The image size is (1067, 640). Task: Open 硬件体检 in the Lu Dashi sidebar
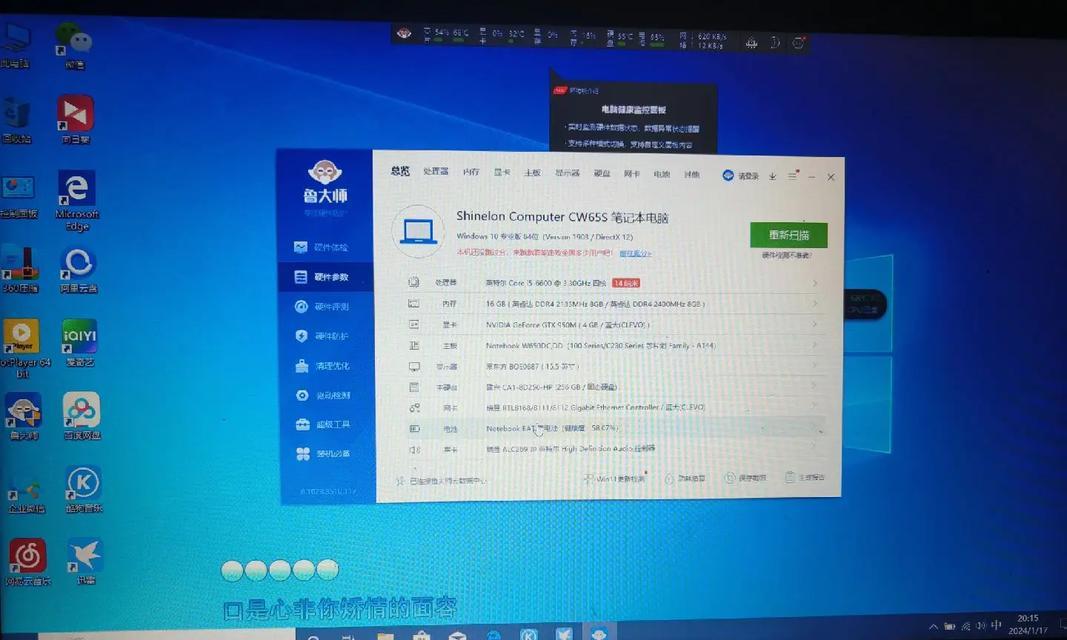321,247
